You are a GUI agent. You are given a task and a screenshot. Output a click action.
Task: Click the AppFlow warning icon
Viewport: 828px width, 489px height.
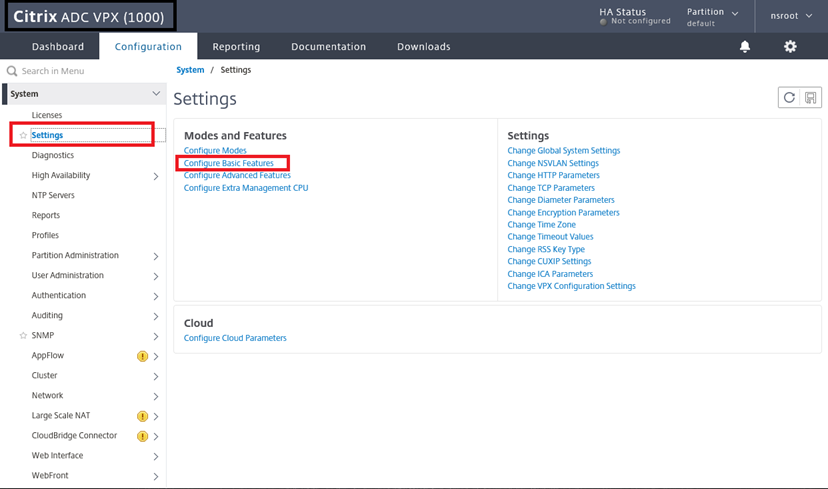[x=142, y=356]
